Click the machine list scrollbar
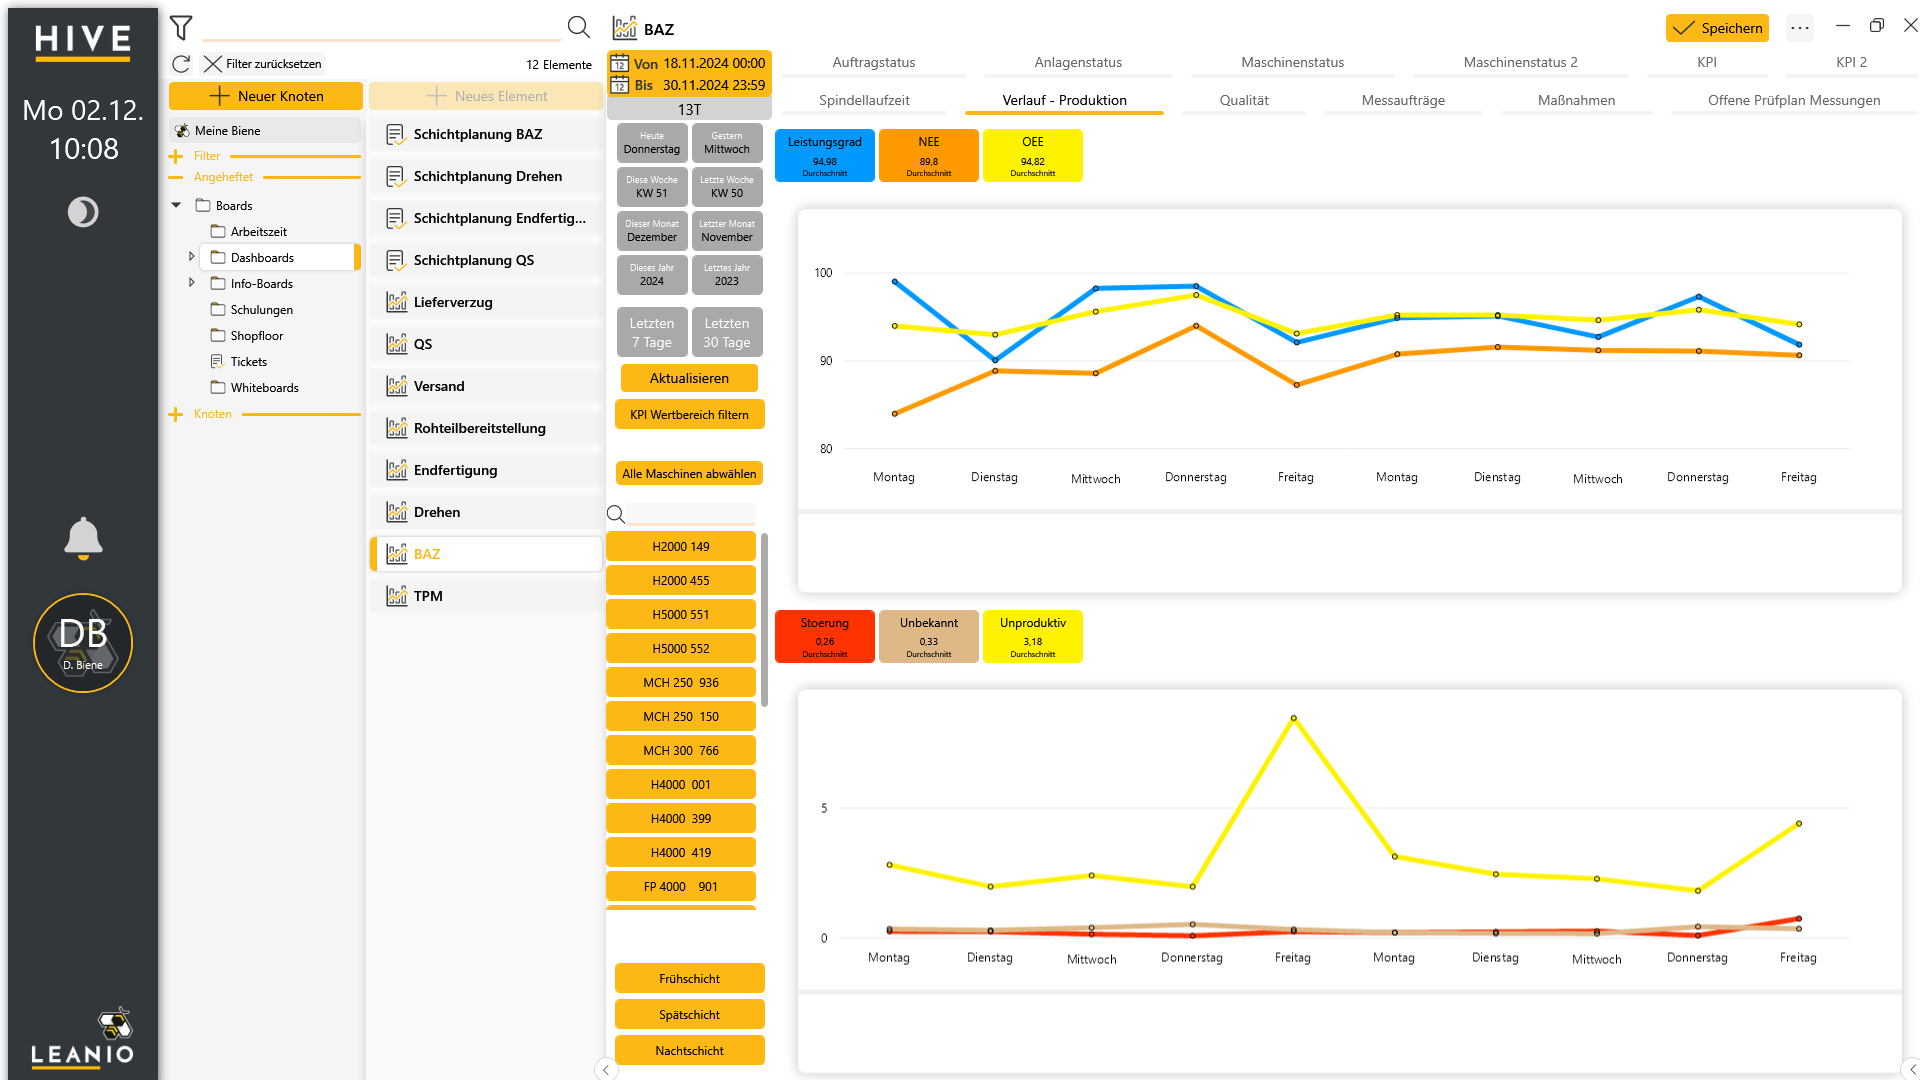The height and width of the screenshot is (1080, 1920). [764, 620]
